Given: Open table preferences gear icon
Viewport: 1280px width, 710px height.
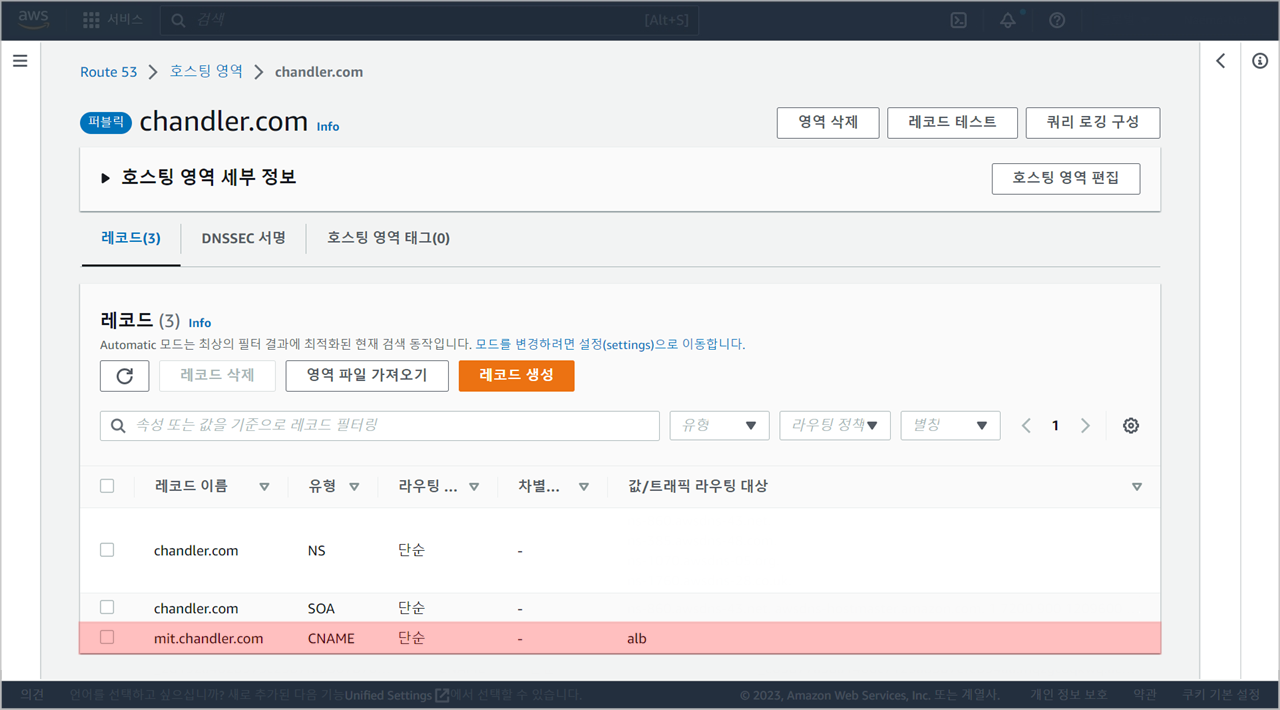Looking at the screenshot, I should (1131, 425).
